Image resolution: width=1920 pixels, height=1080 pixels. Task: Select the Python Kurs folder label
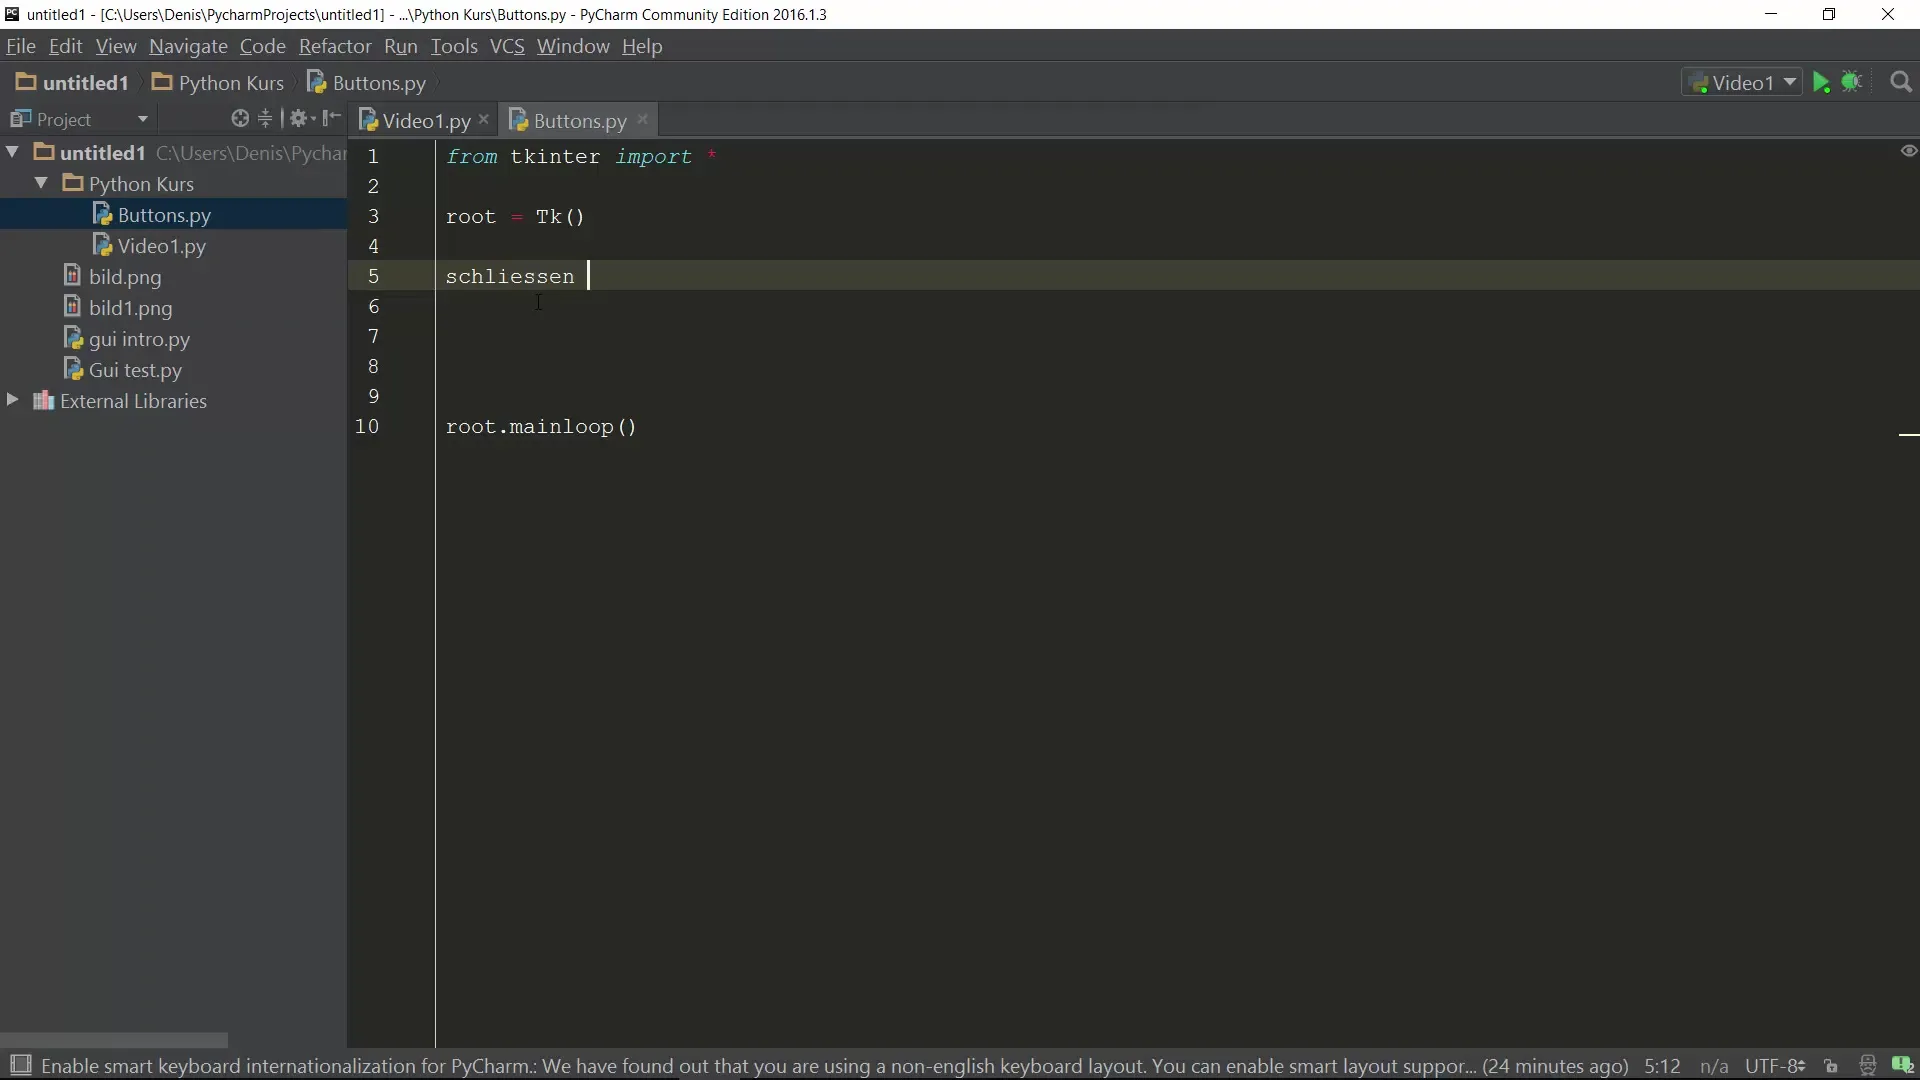pyautogui.click(x=141, y=184)
